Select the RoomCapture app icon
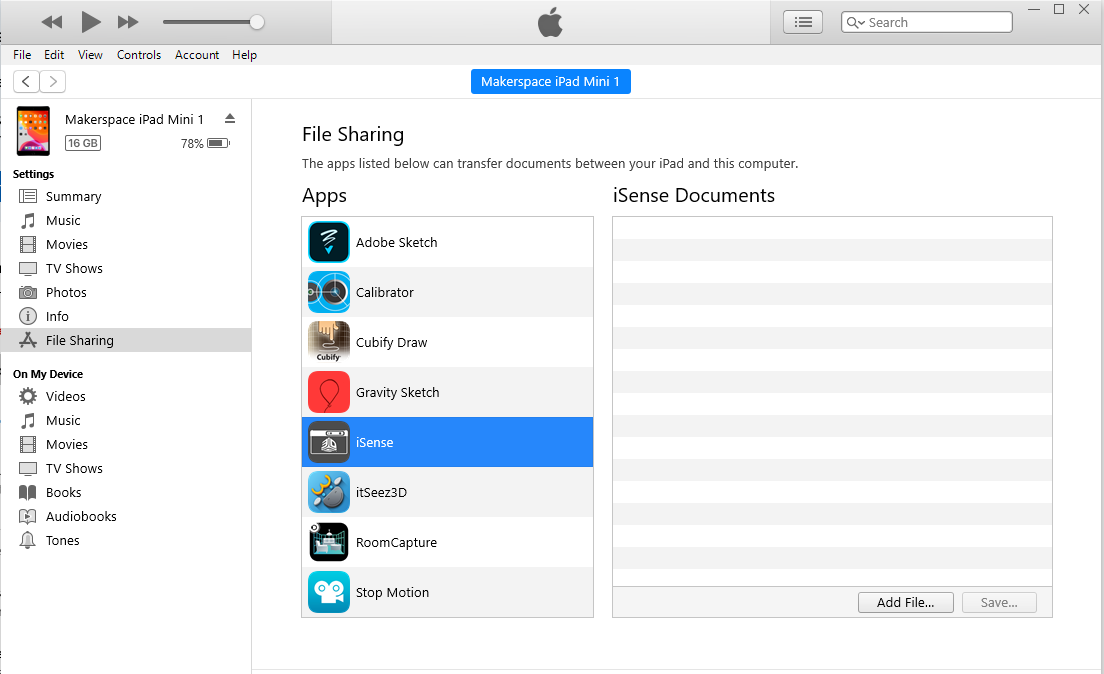1104x674 pixels. 328,542
